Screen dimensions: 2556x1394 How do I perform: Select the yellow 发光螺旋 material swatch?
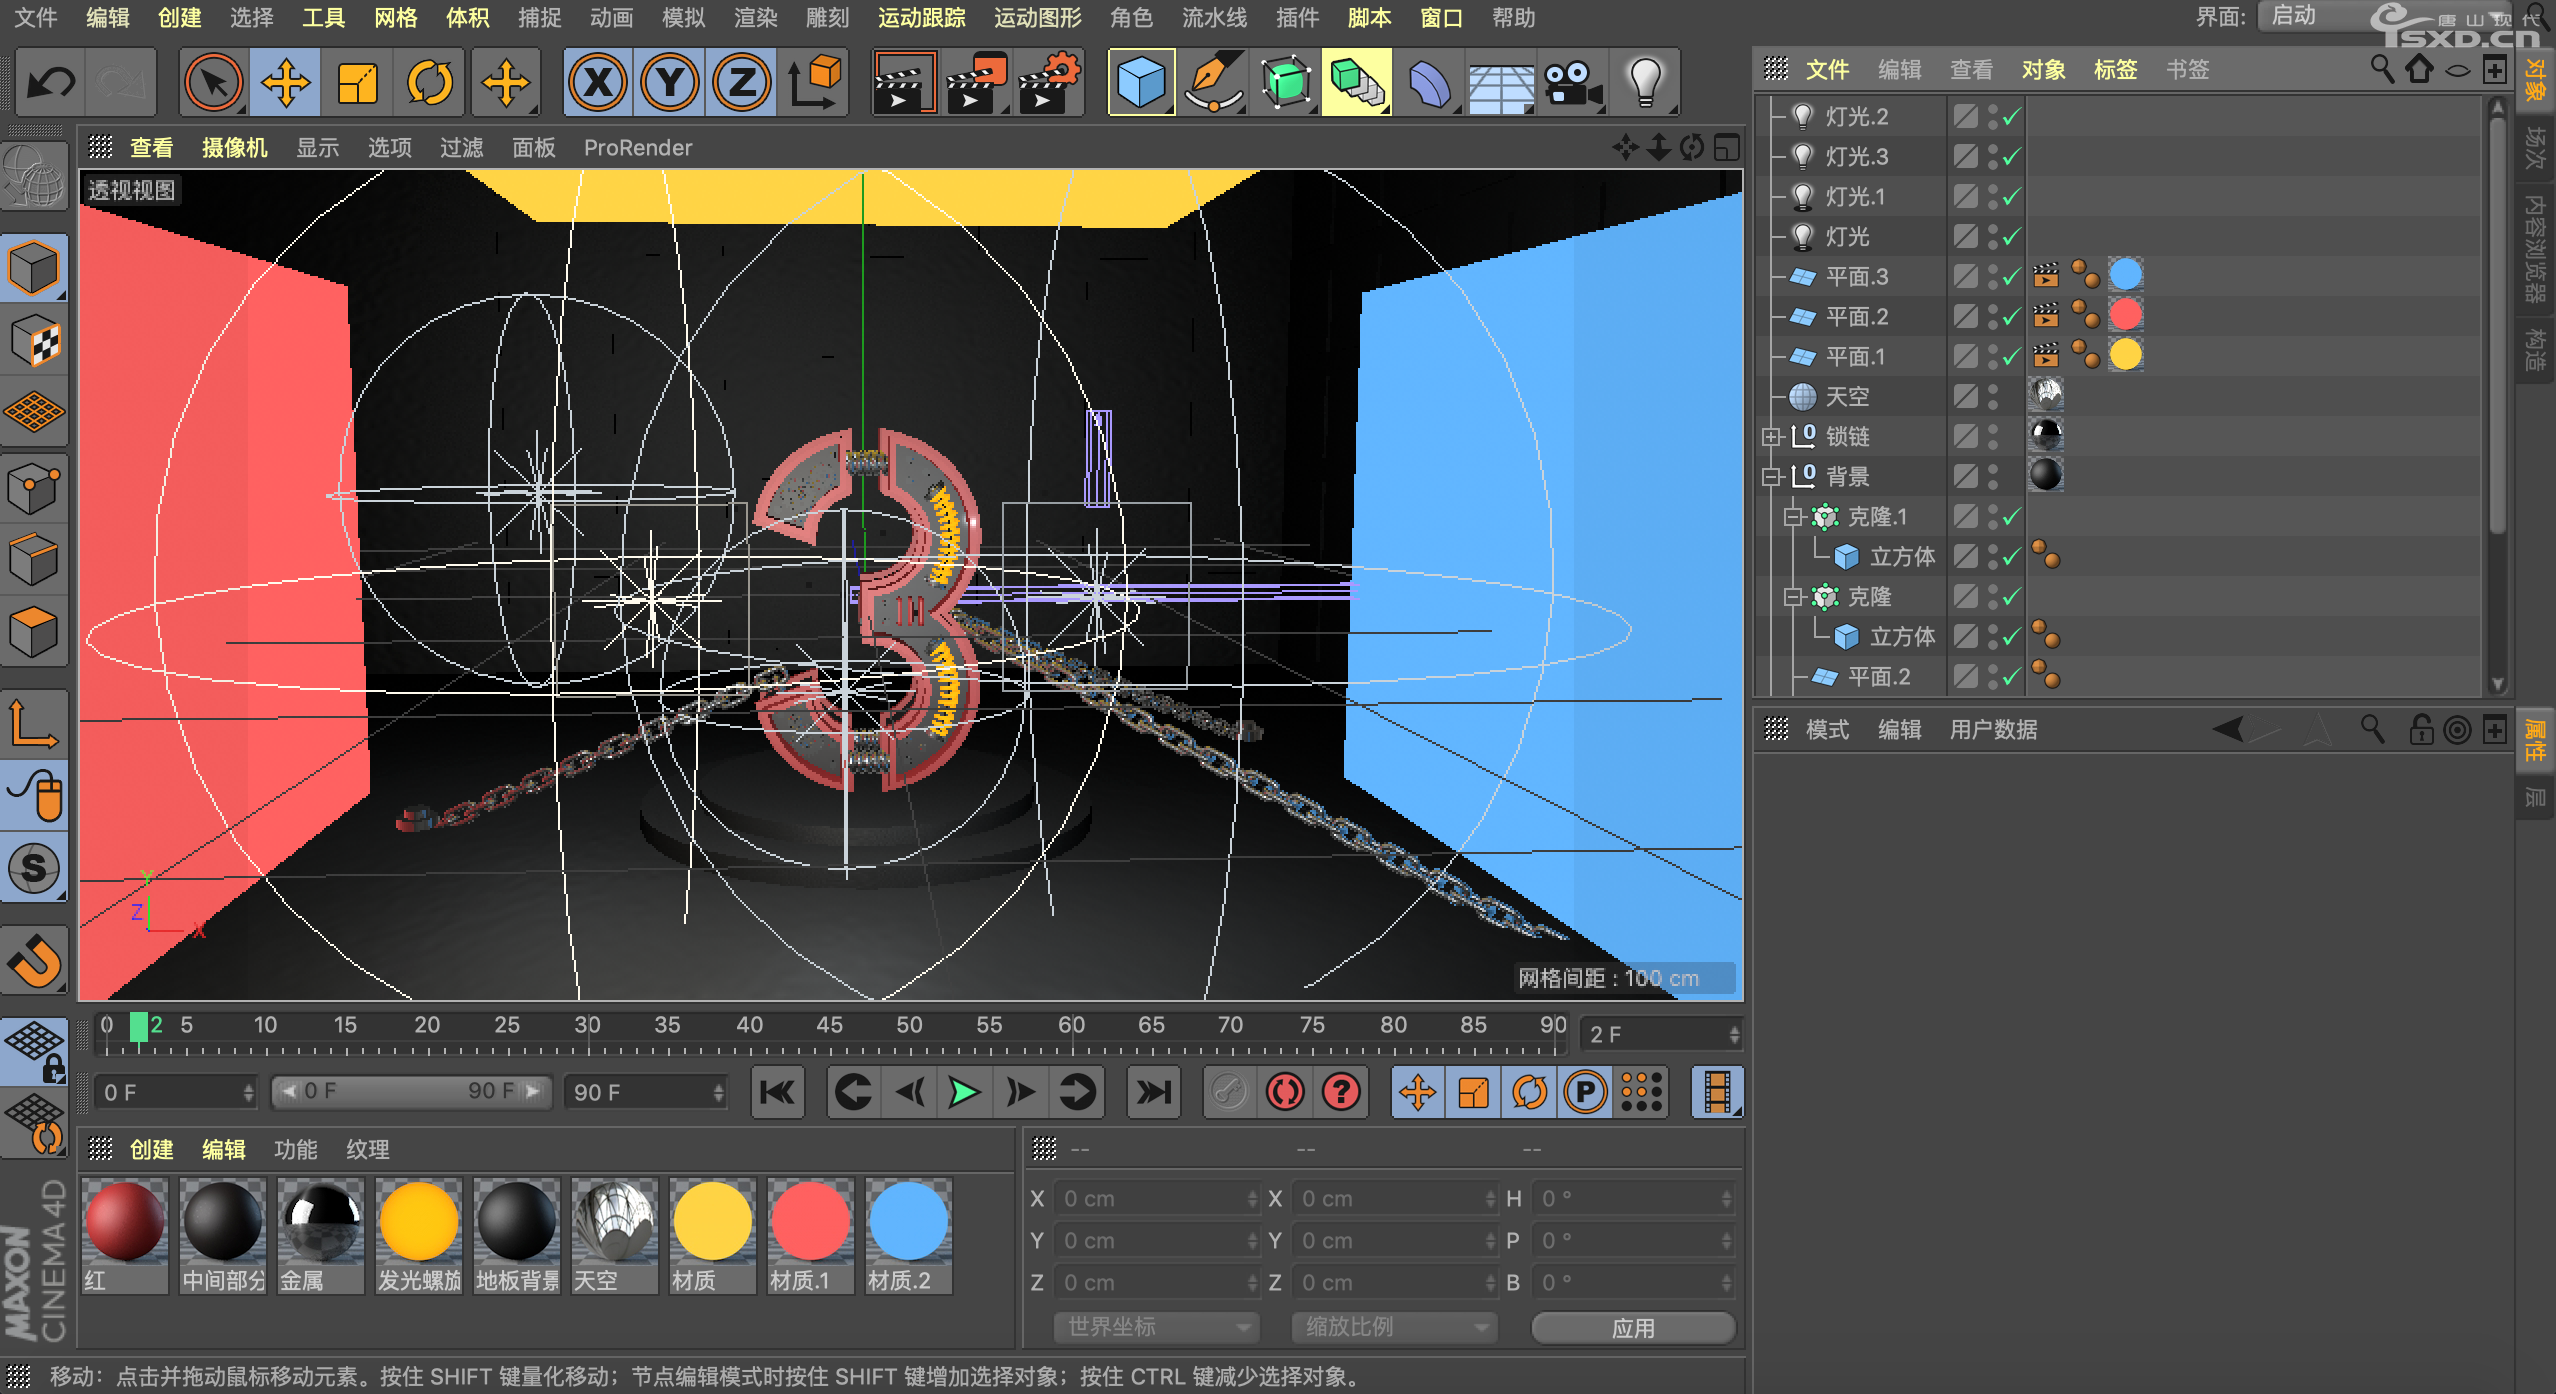tap(419, 1236)
